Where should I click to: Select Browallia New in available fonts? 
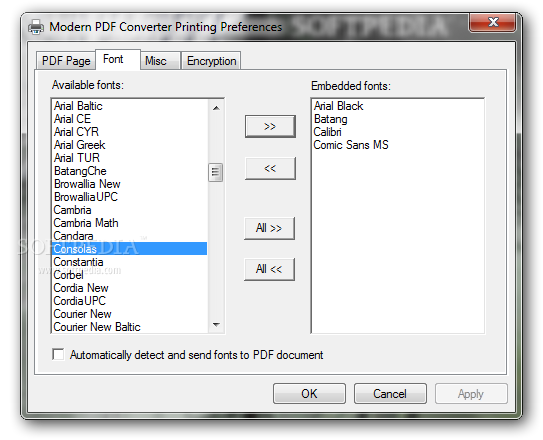(130, 184)
